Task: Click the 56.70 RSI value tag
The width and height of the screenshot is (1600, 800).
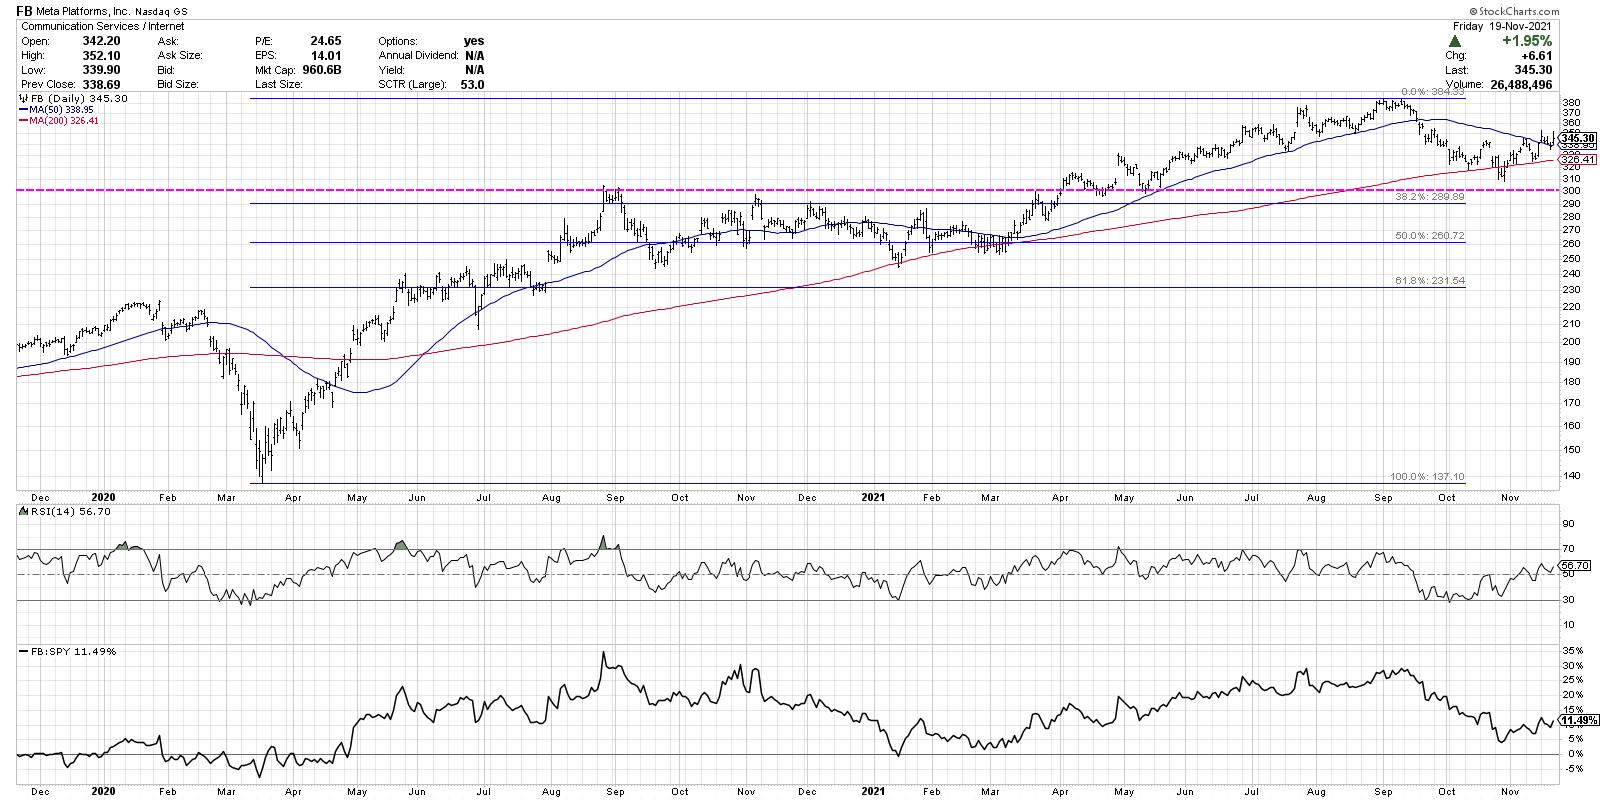Action: (x=1576, y=565)
